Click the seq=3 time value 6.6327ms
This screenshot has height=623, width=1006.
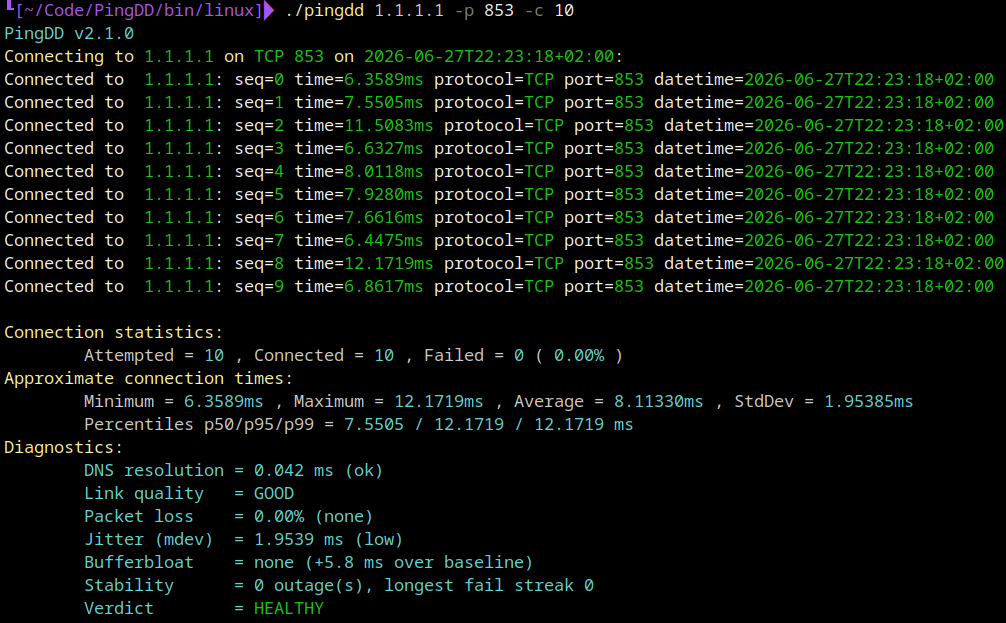coord(384,149)
